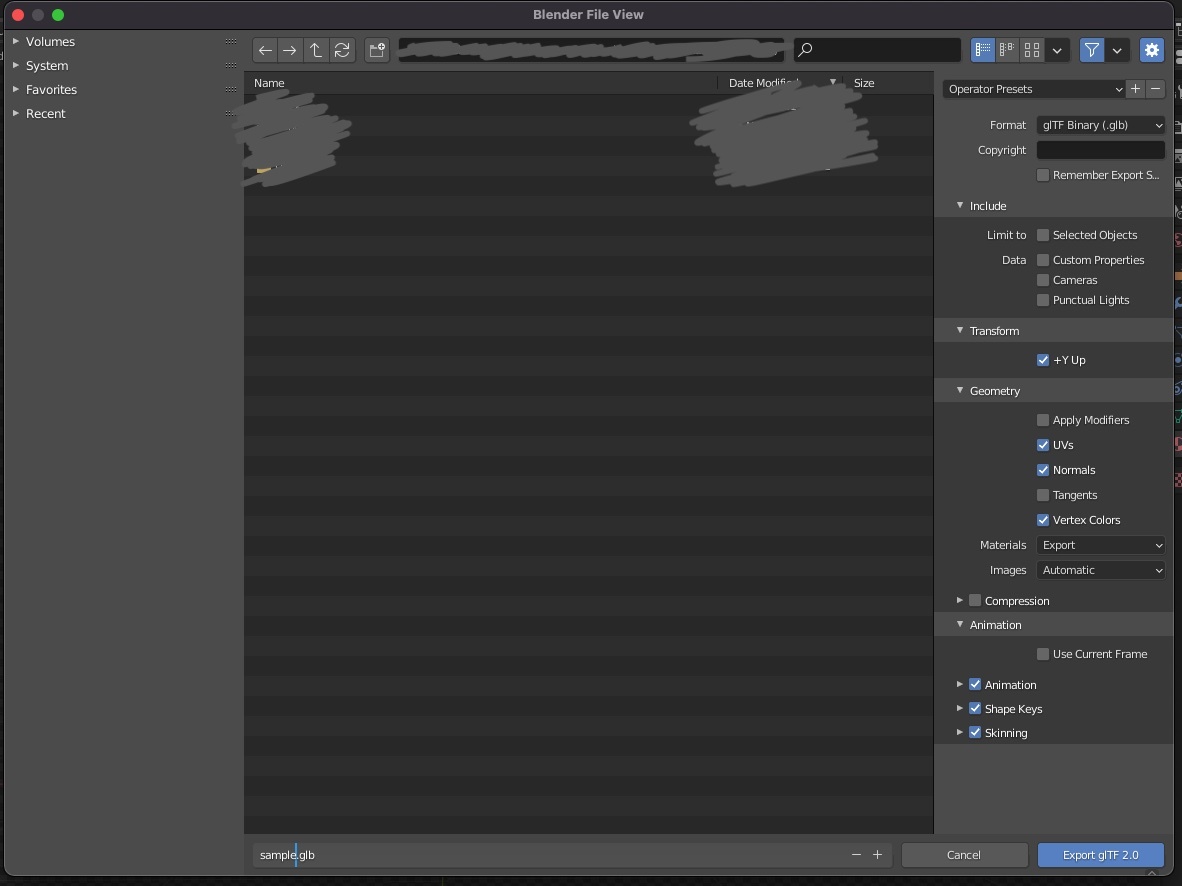Click System panel drag grip icon
1182x886 pixels.
pos(231,66)
